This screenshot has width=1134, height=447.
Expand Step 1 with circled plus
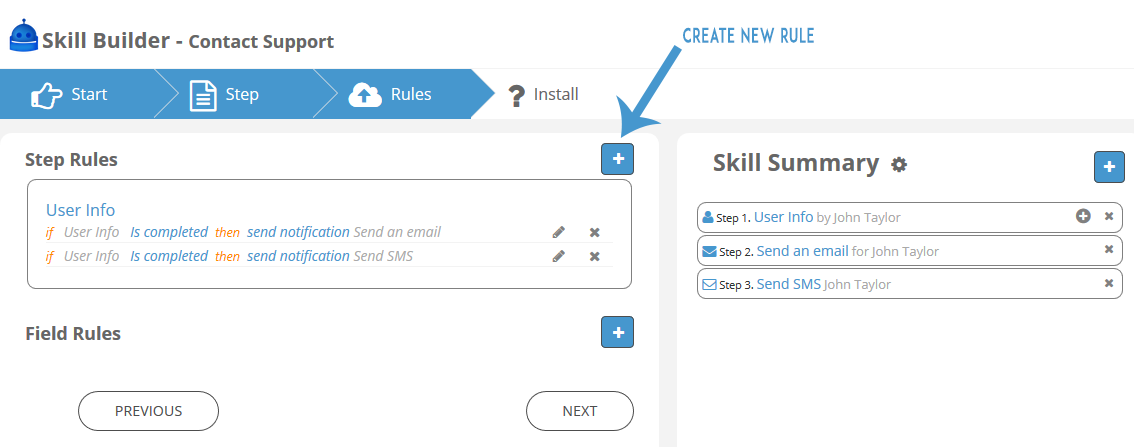click(x=1083, y=216)
